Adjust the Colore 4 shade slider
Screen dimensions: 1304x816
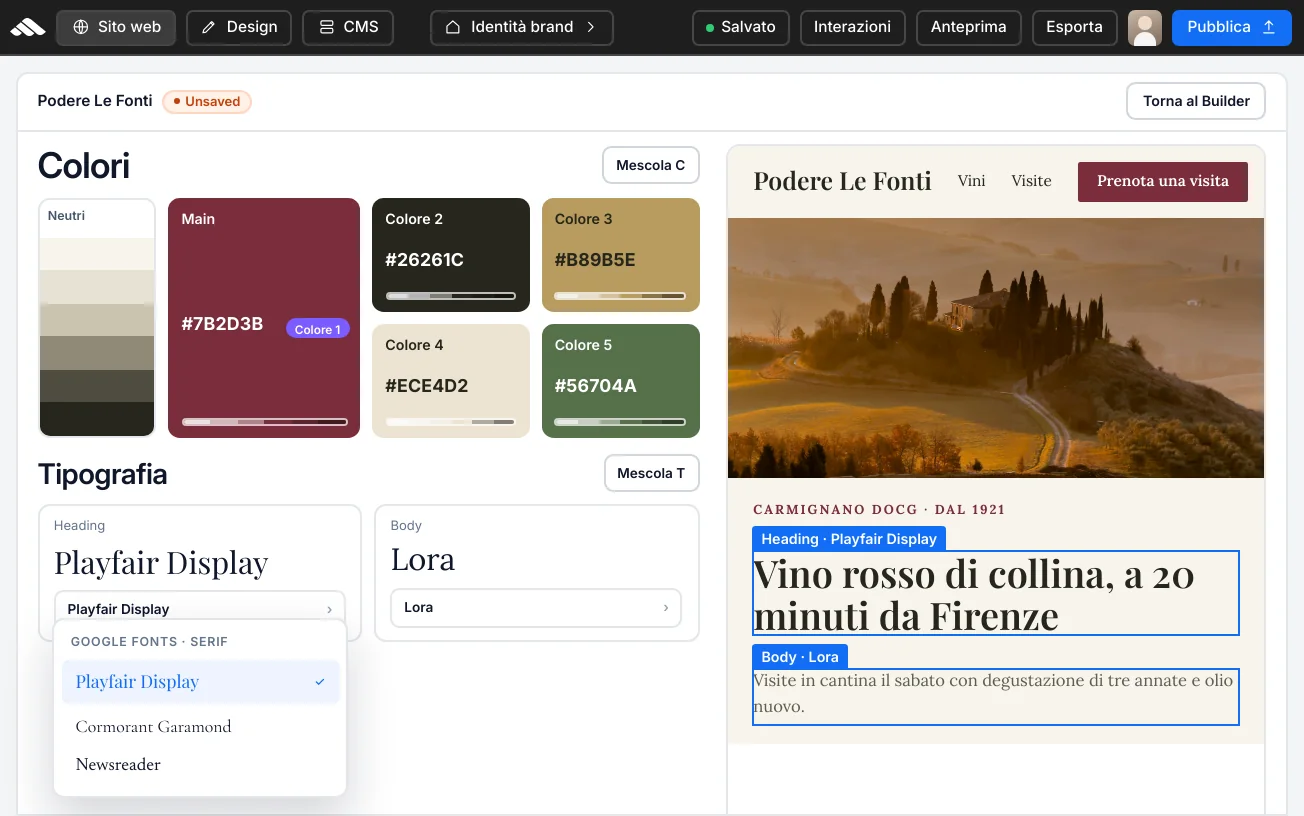451,422
